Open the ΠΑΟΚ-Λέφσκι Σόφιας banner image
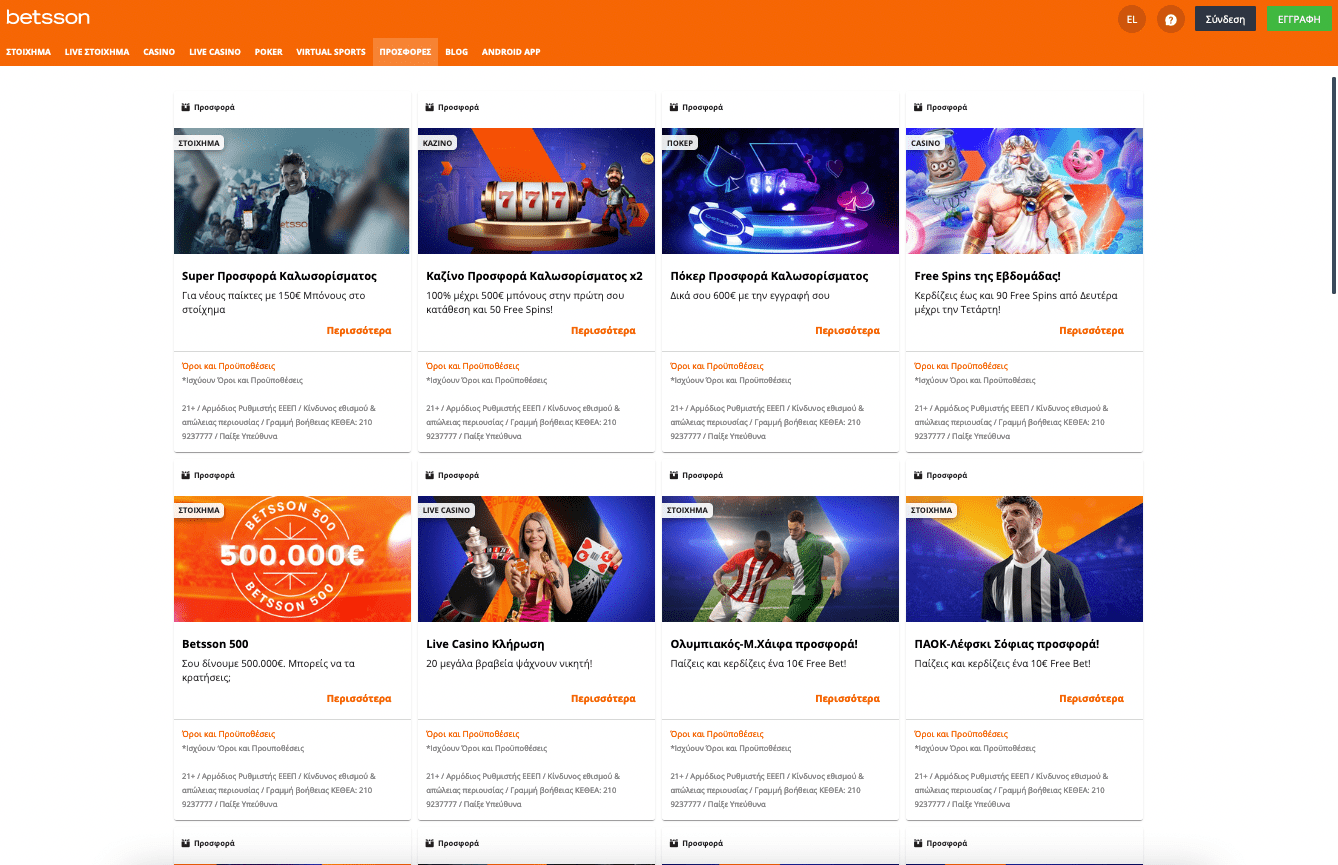The image size is (1338, 865). click(x=1024, y=559)
